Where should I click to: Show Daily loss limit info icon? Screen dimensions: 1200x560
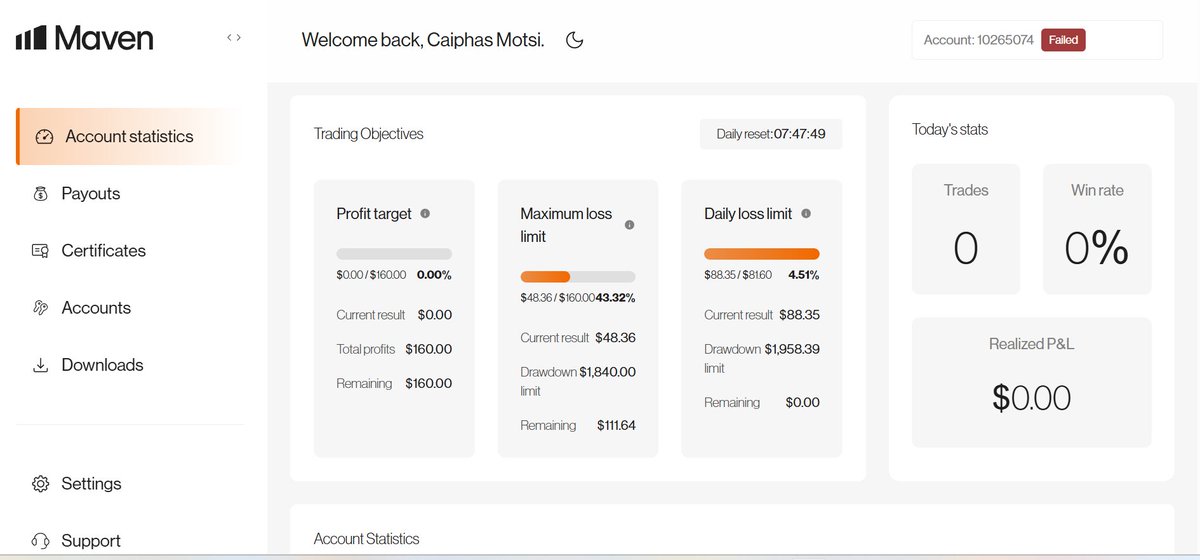pos(806,213)
